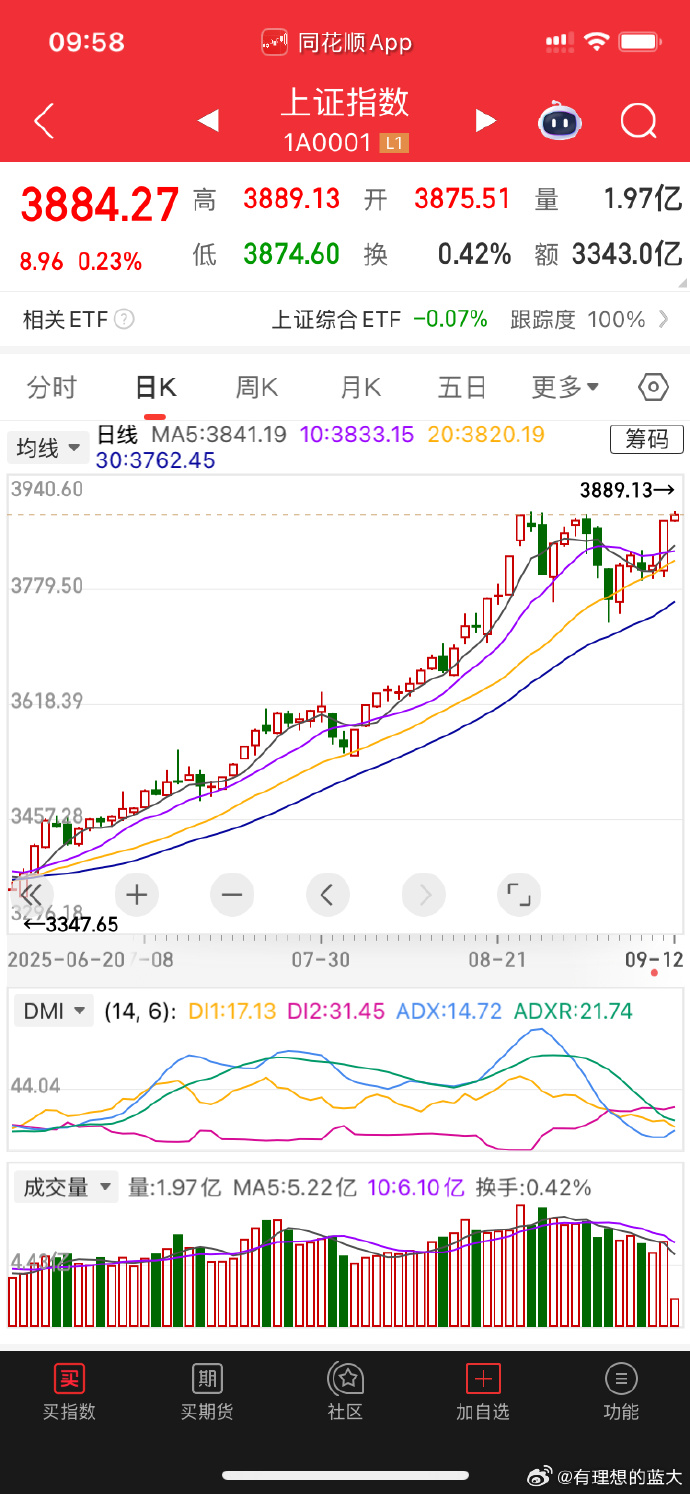690x1494 pixels.
Task: Tap the 10:3833.15 legend value
Action: point(355,435)
